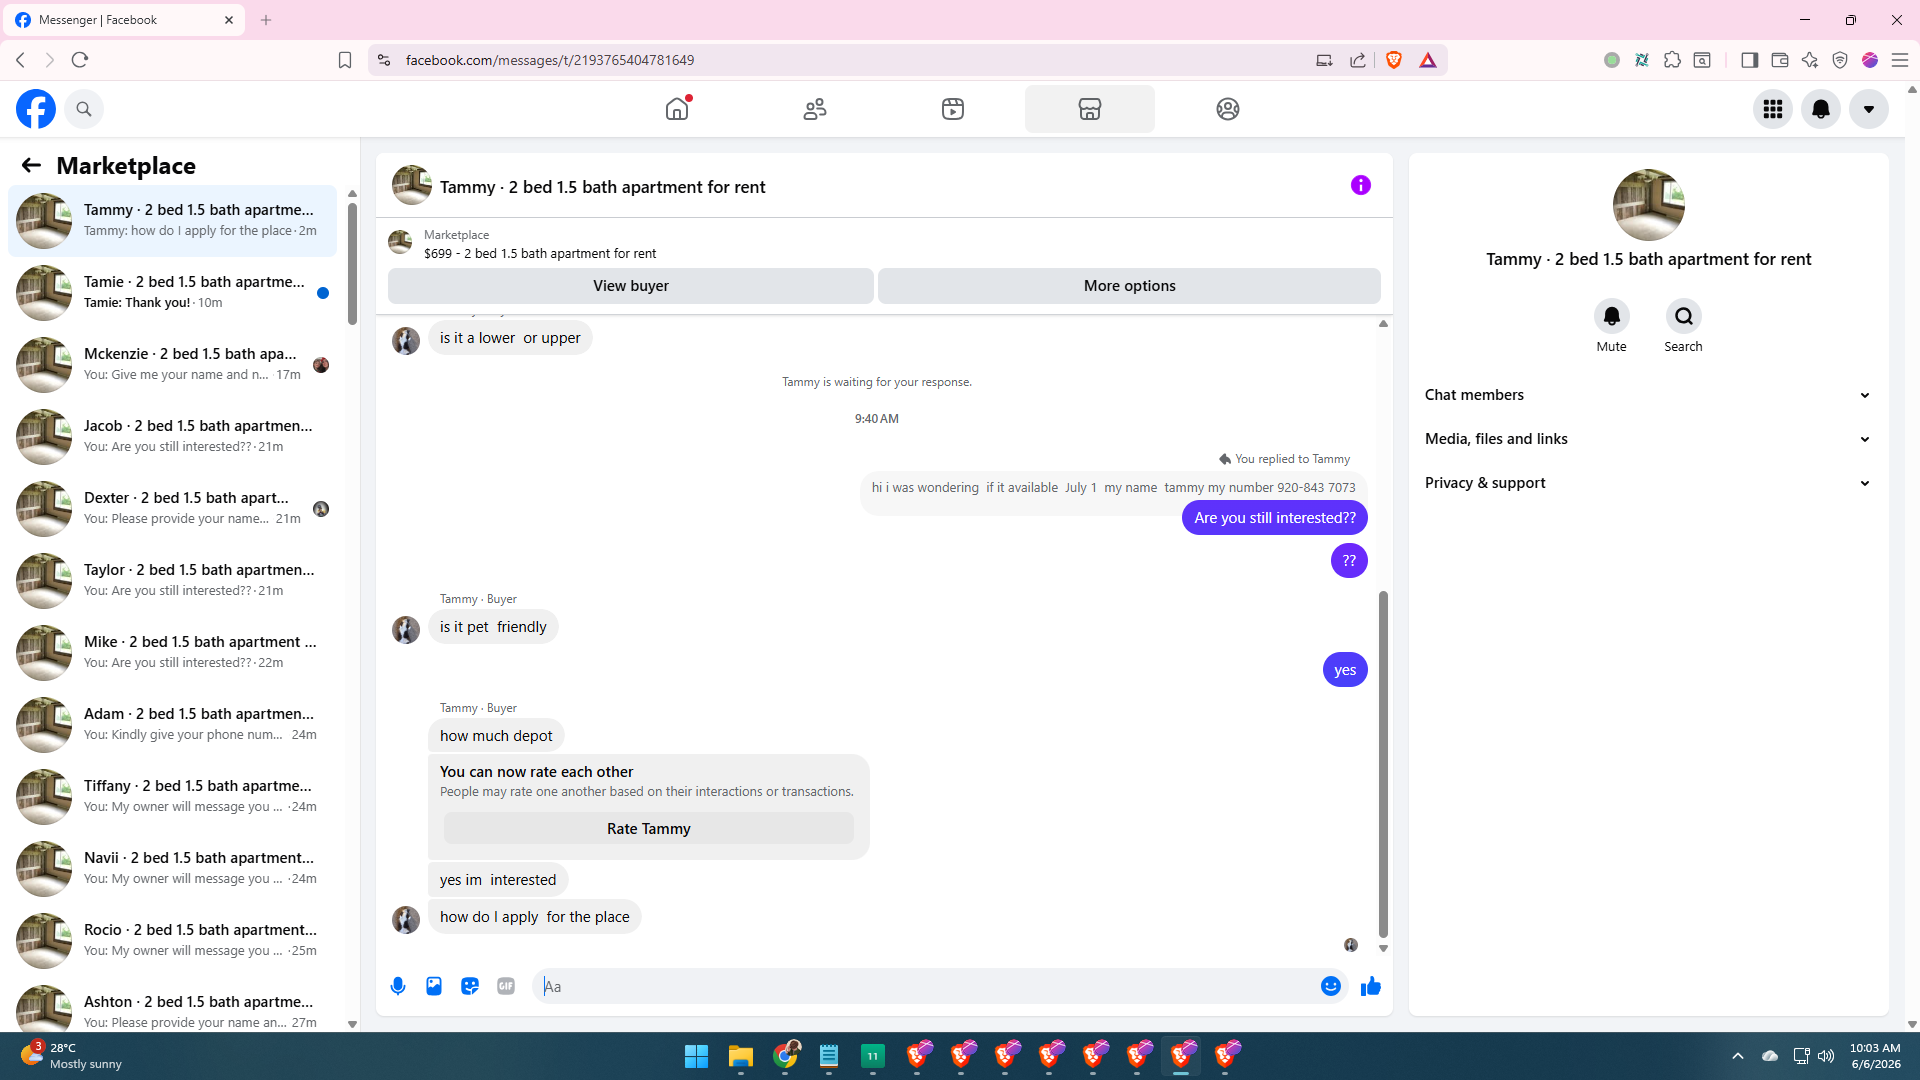Click the Rate Tammy button
Viewport: 1920px width, 1080px height.
pos(649,829)
